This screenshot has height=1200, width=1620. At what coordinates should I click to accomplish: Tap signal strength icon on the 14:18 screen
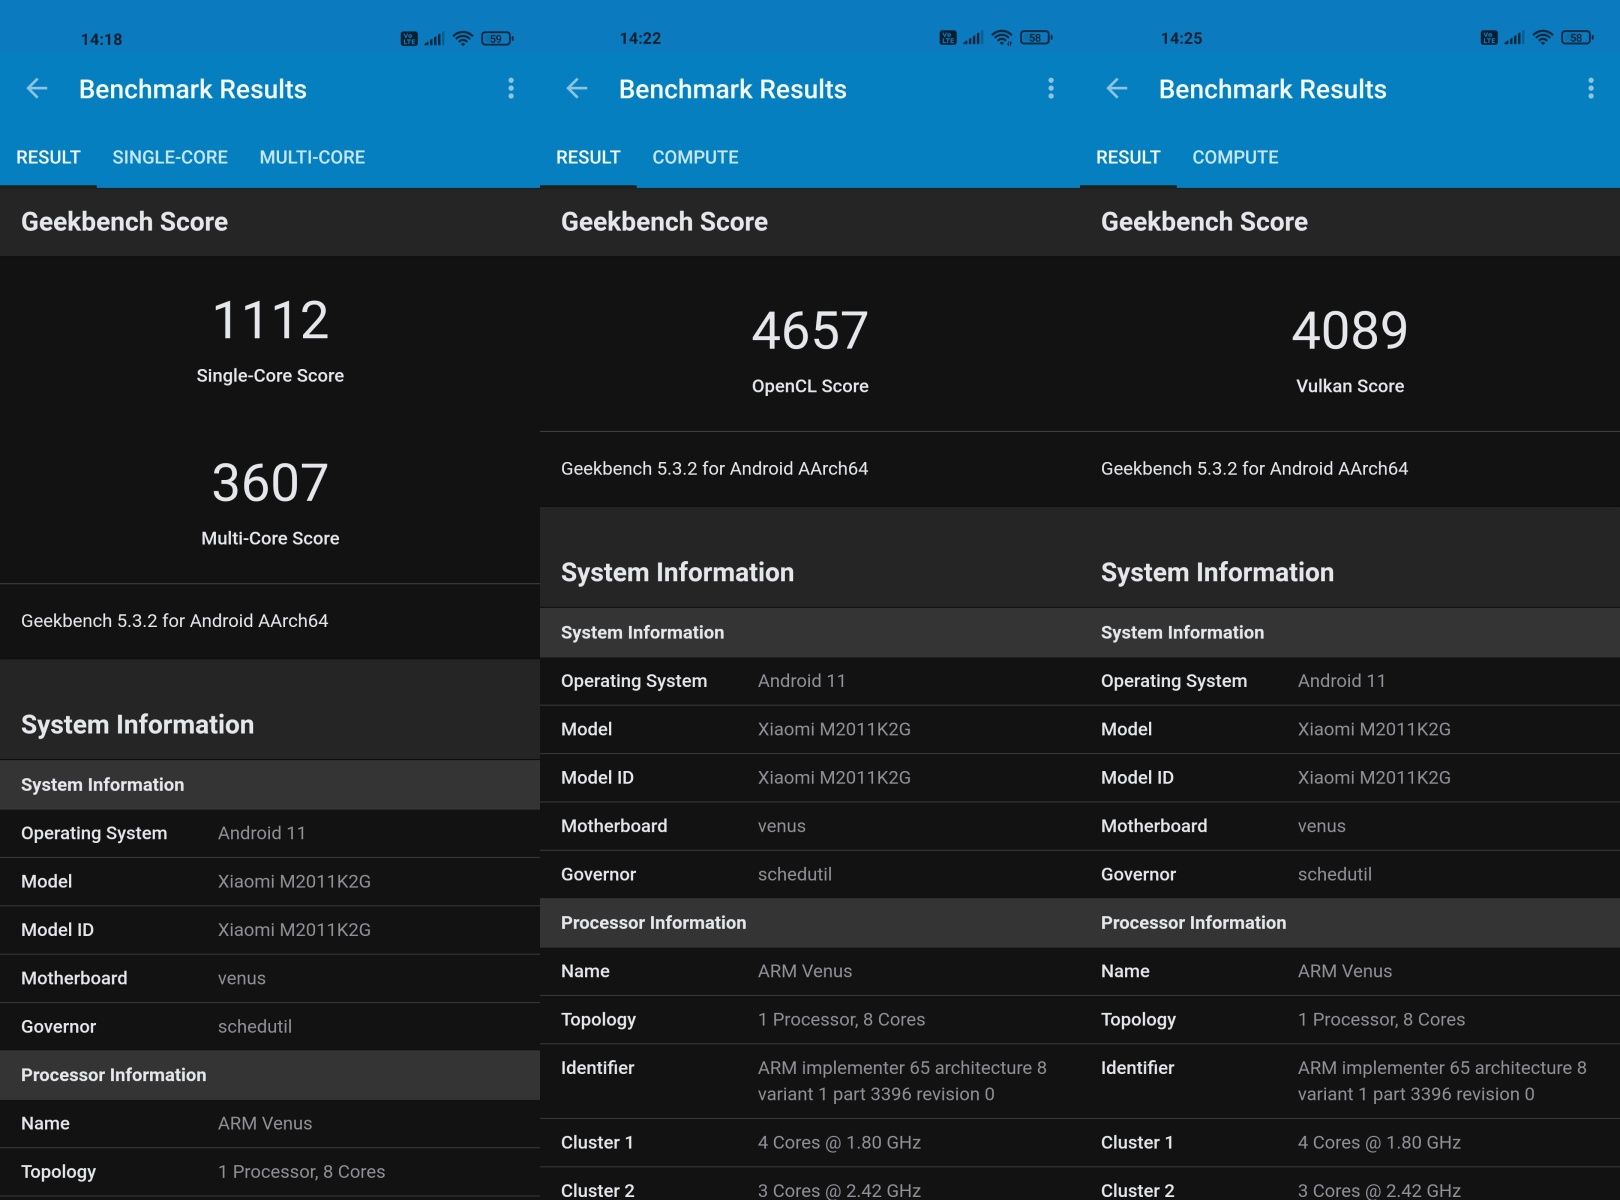[x=433, y=39]
